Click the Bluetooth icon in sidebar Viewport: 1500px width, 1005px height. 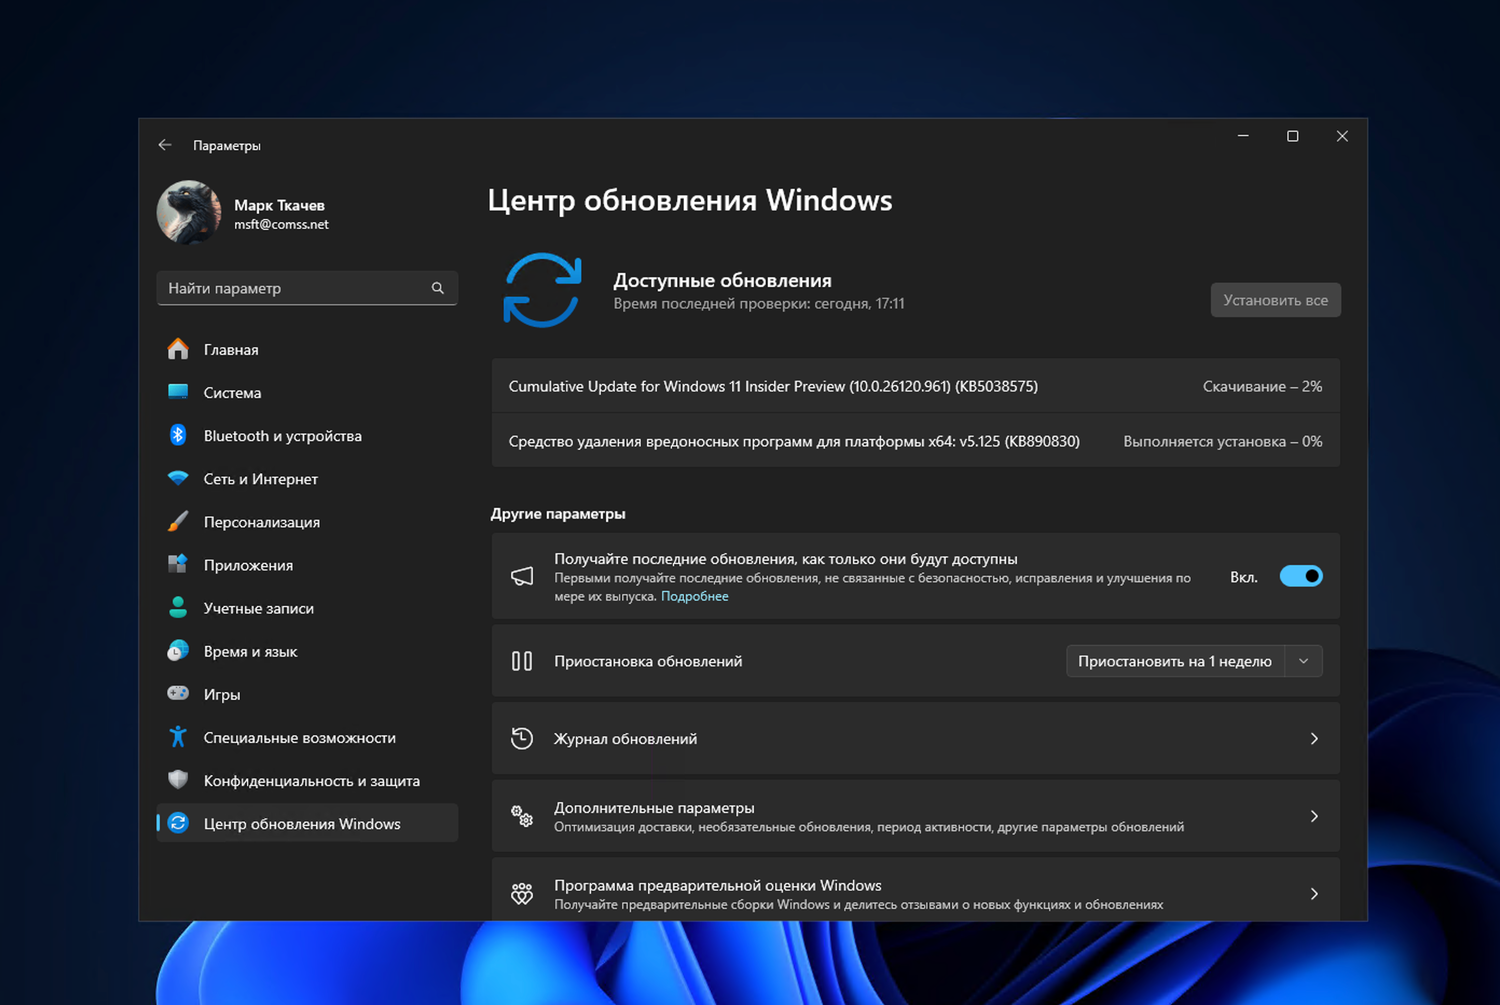pos(178,435)
